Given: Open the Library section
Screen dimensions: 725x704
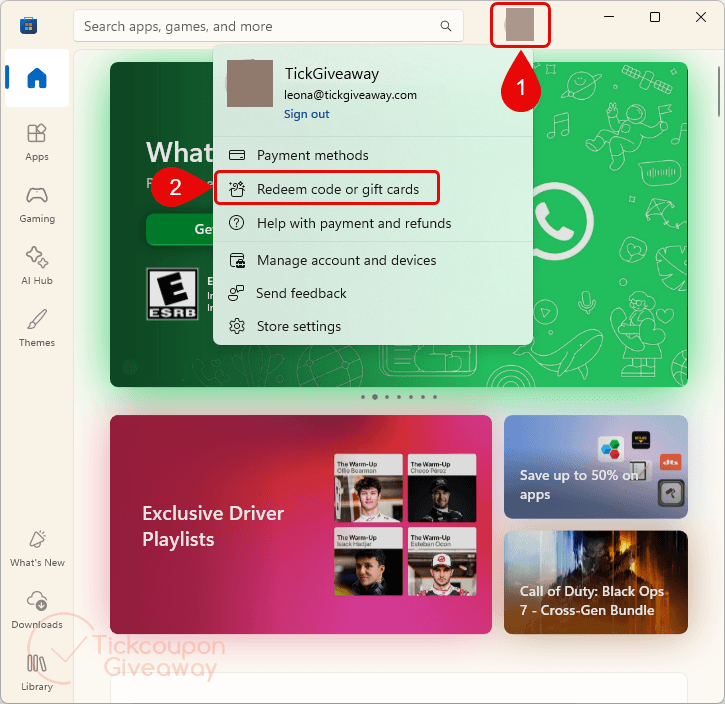Looking at the screenshot, I should pyautogui.click(x=37, y=672).
